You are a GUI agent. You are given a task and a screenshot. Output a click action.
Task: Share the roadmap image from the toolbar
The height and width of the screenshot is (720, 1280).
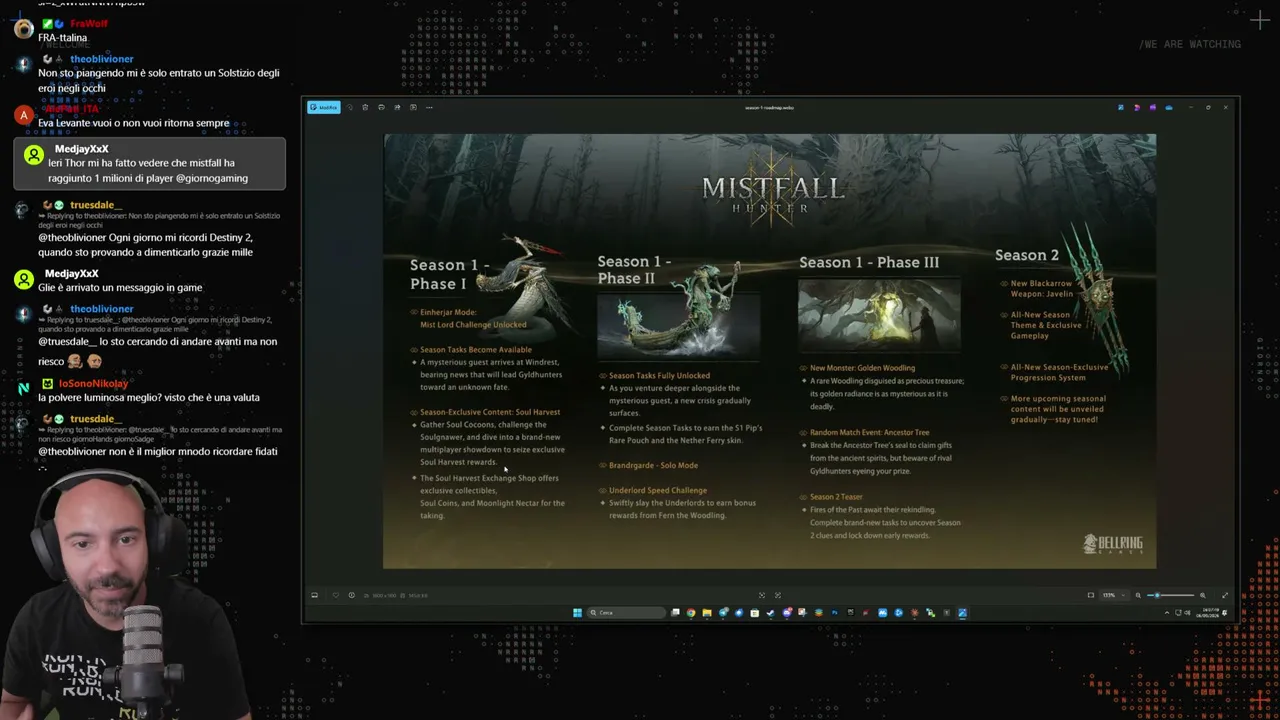[397, 107]
